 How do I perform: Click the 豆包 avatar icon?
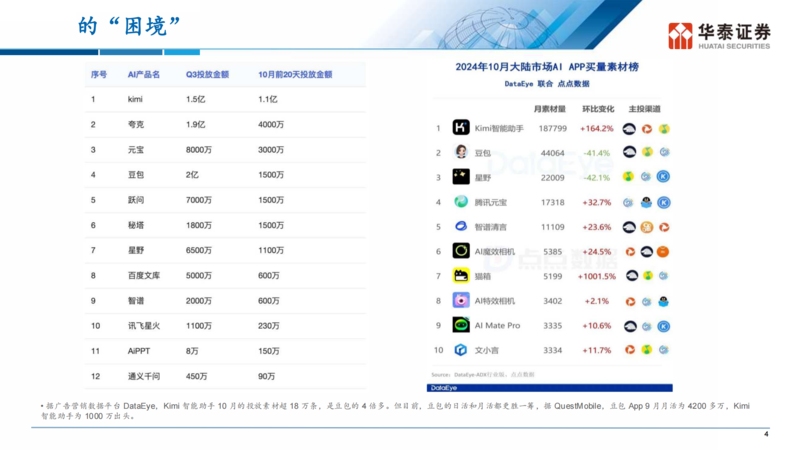(461, 152)
